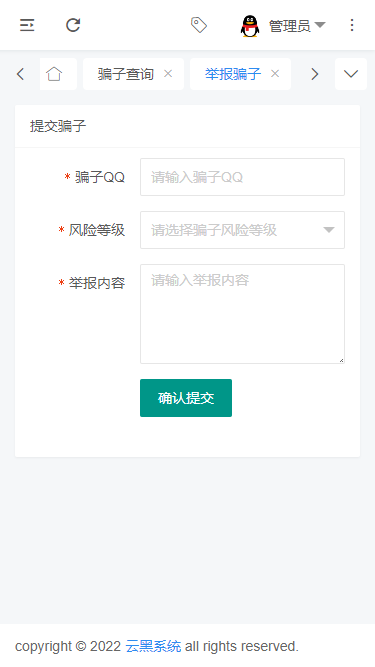Switch to the 骗子查询 tab
Screen dimensions: 375x667
pos(125,74)
